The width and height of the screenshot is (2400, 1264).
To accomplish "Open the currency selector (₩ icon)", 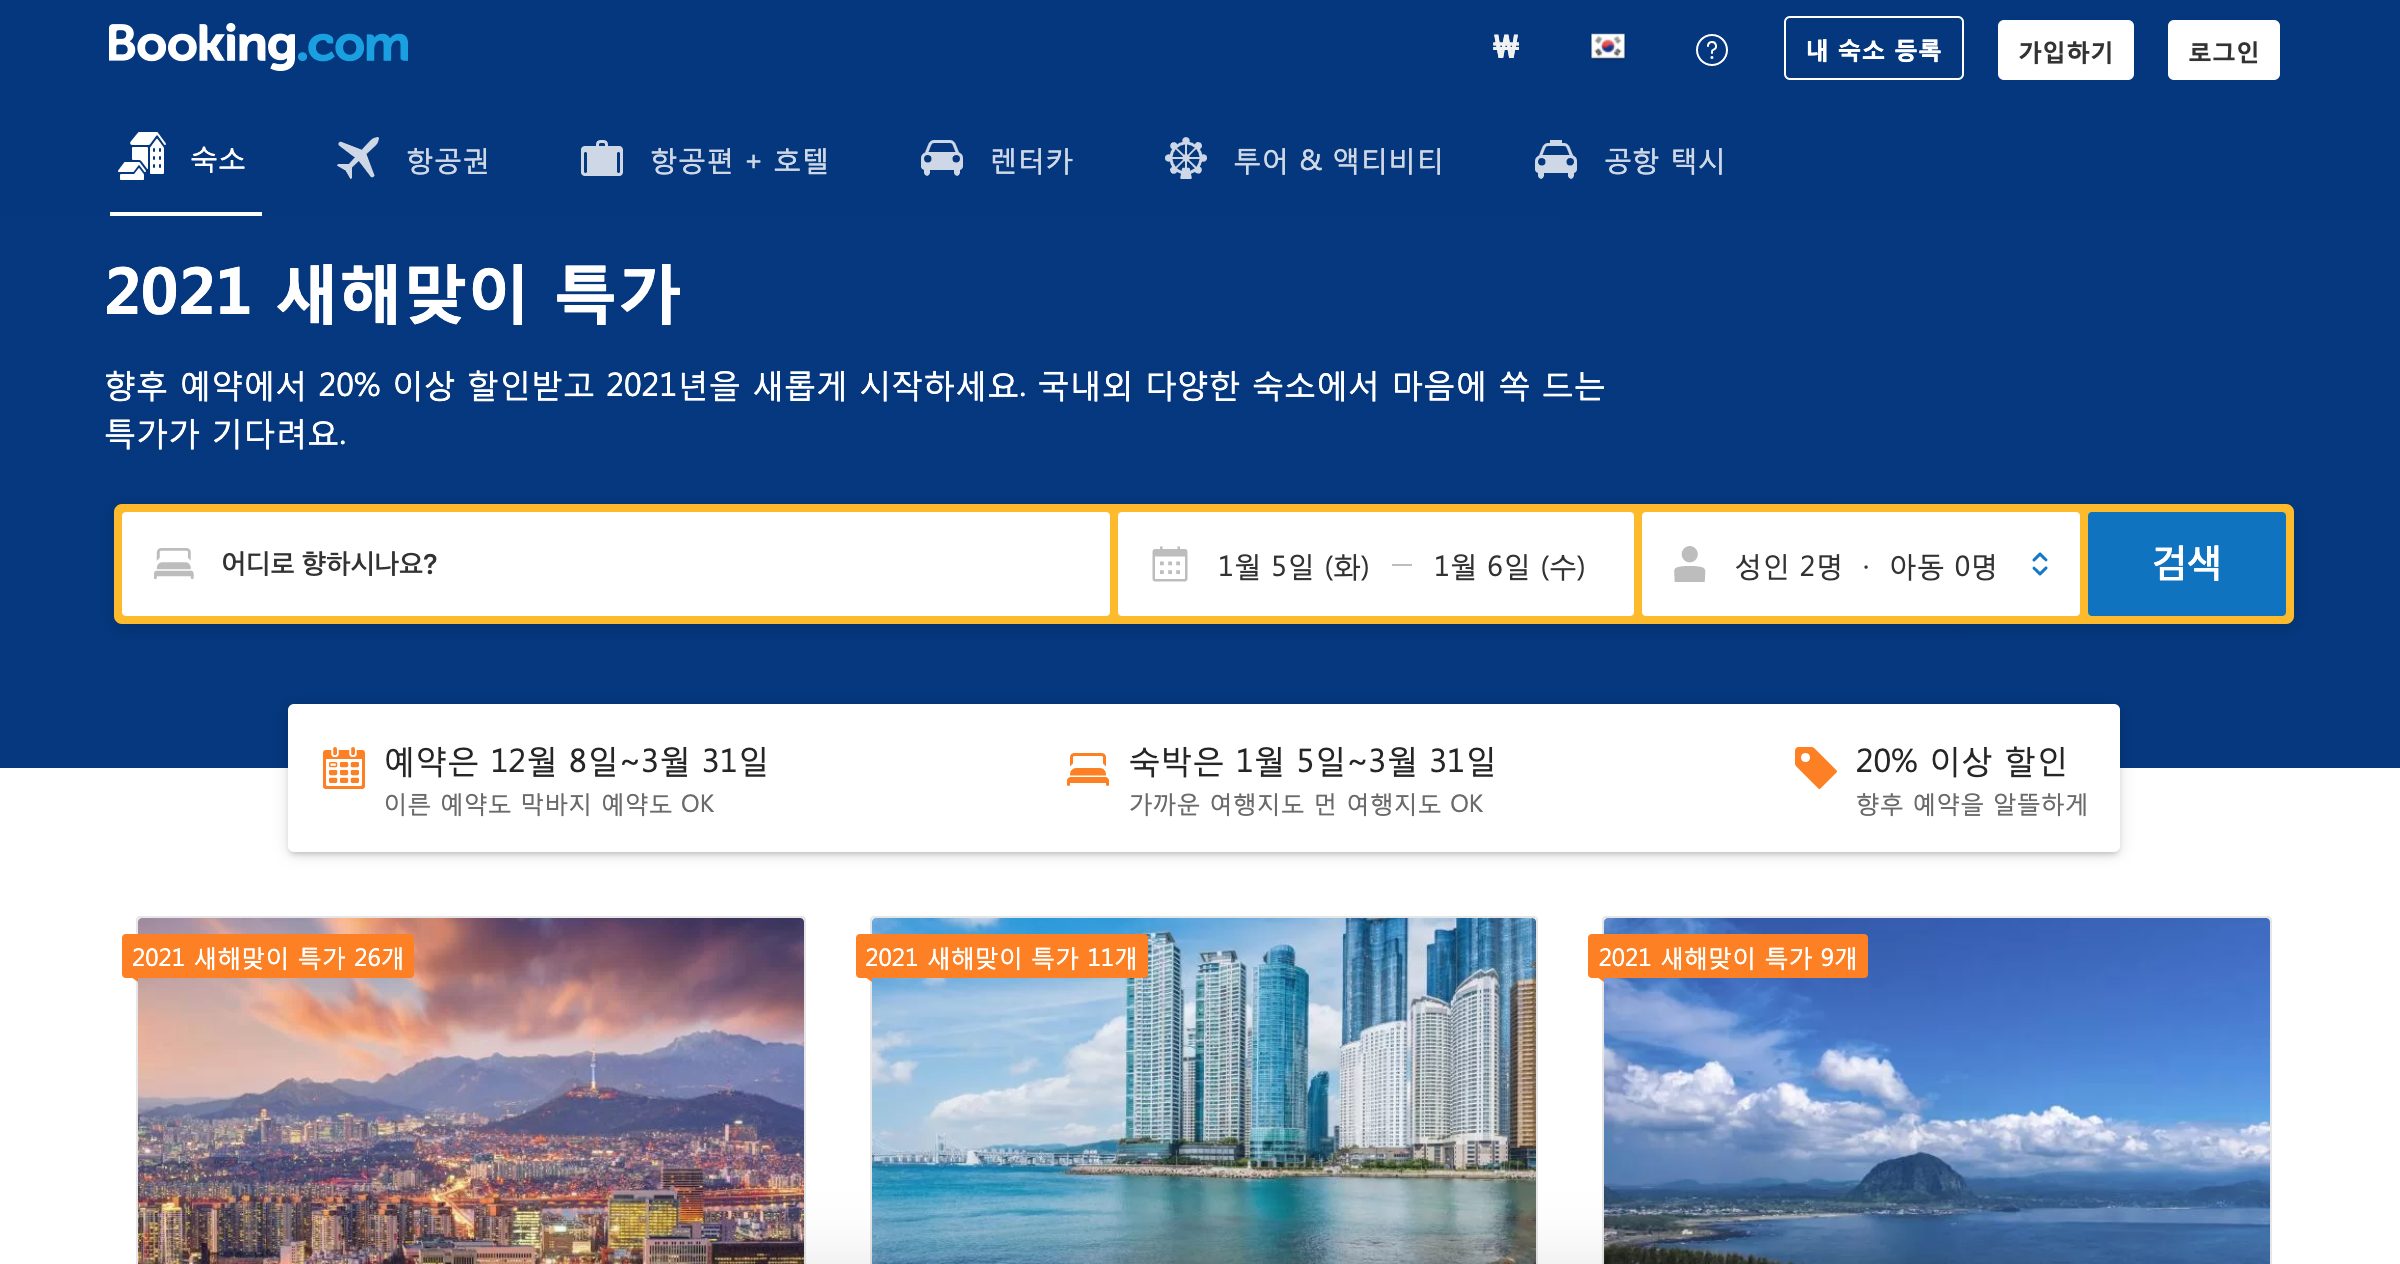I will pos(1505,47).
